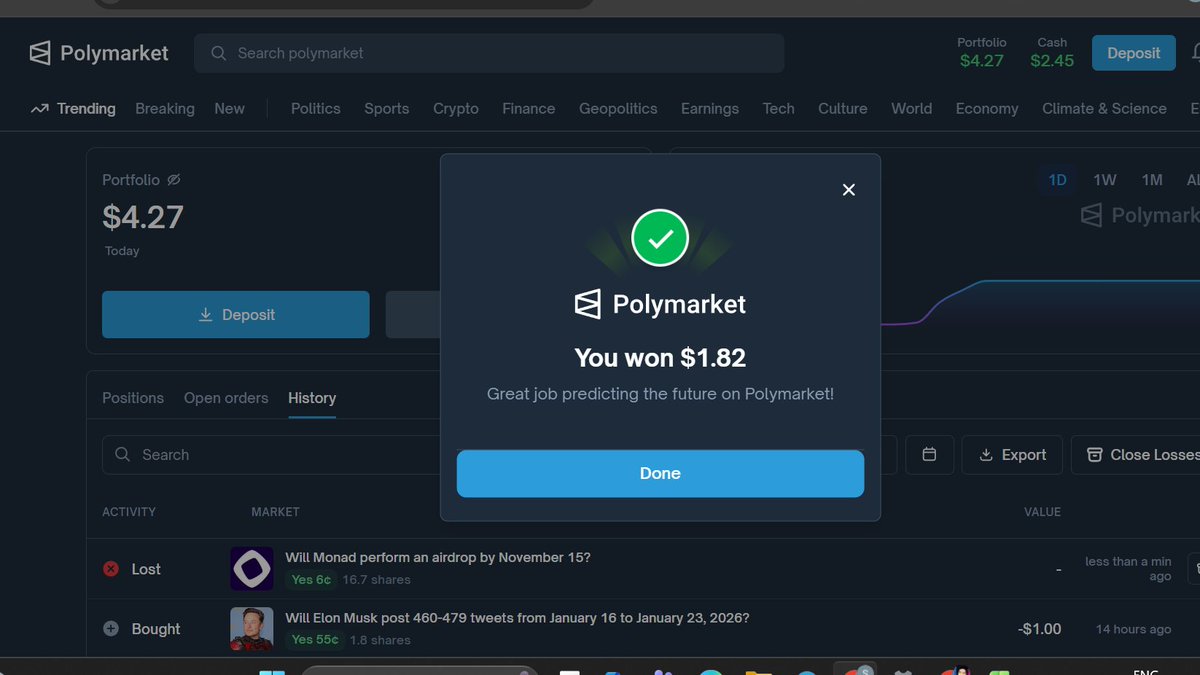Click the large Deposit button in the Portfolio card
This screenshot has width=1200, height=675.
pyautogui.click(x=236, y=315)
